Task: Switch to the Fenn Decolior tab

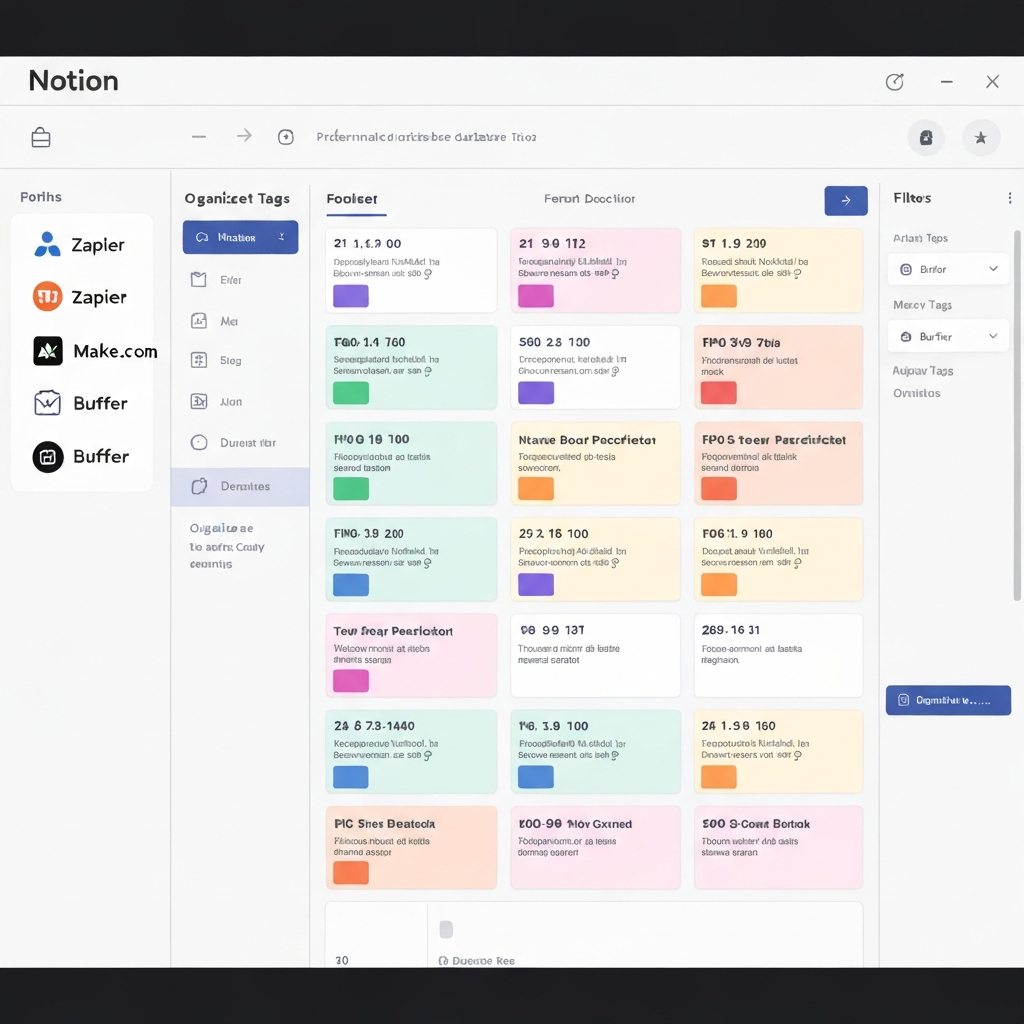Action: pos(590,199)
